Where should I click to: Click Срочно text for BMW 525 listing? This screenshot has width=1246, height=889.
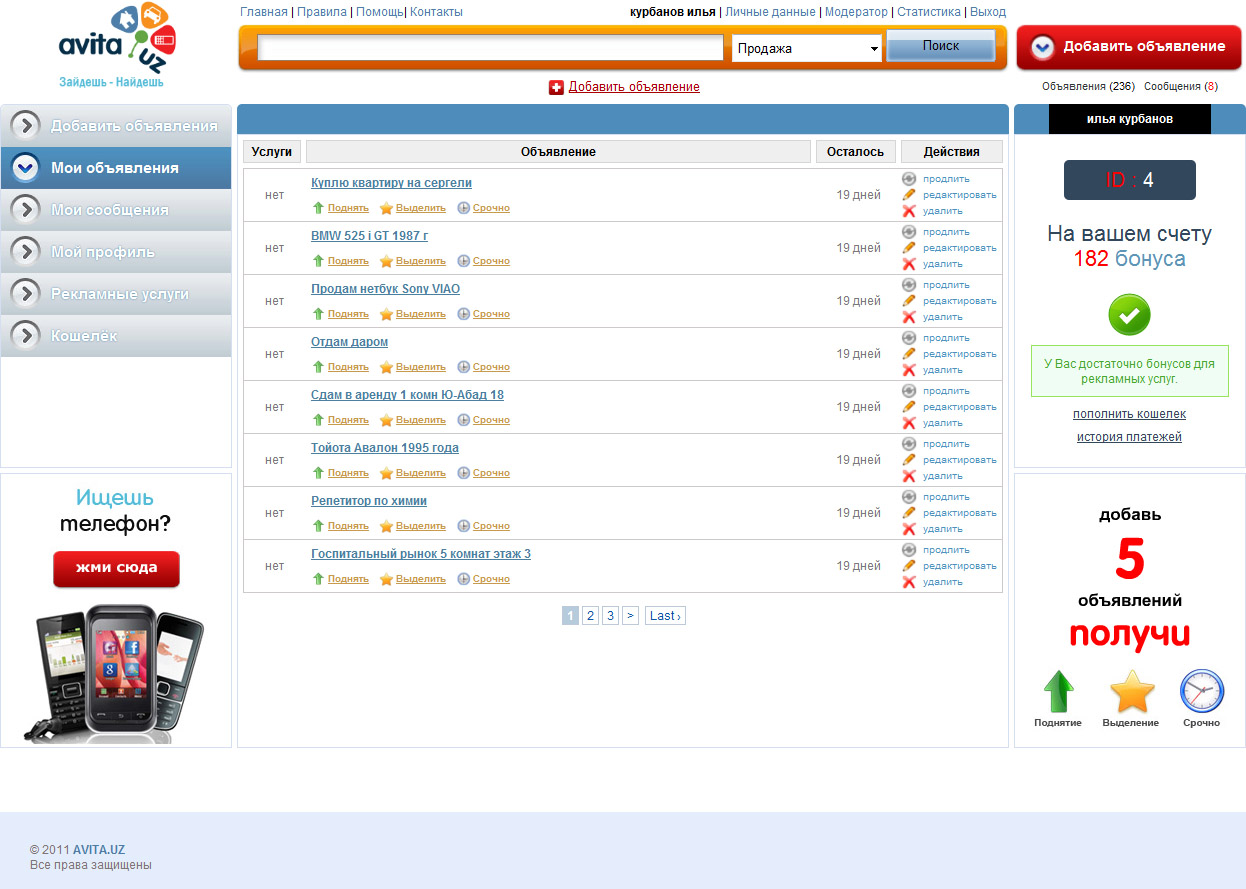coord(491,261)
